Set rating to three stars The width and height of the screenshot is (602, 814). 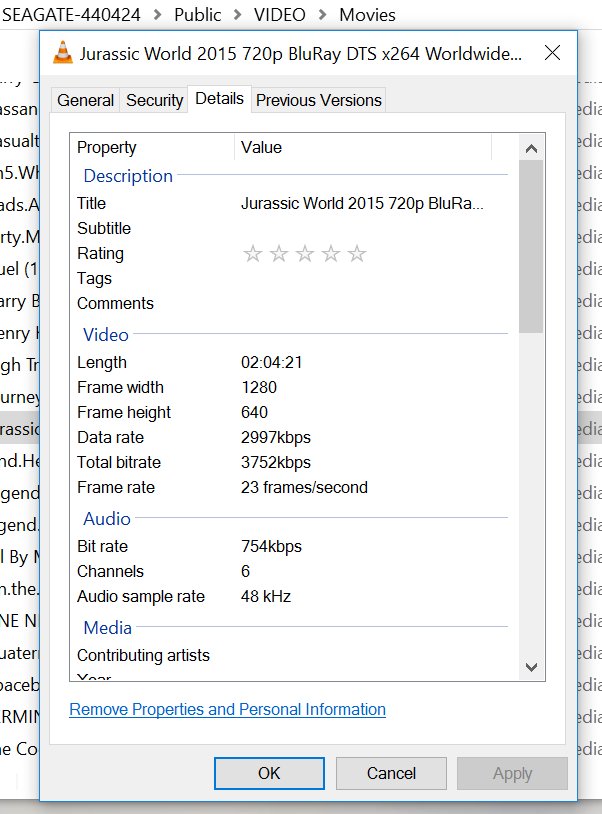click(x=305, y=254)
